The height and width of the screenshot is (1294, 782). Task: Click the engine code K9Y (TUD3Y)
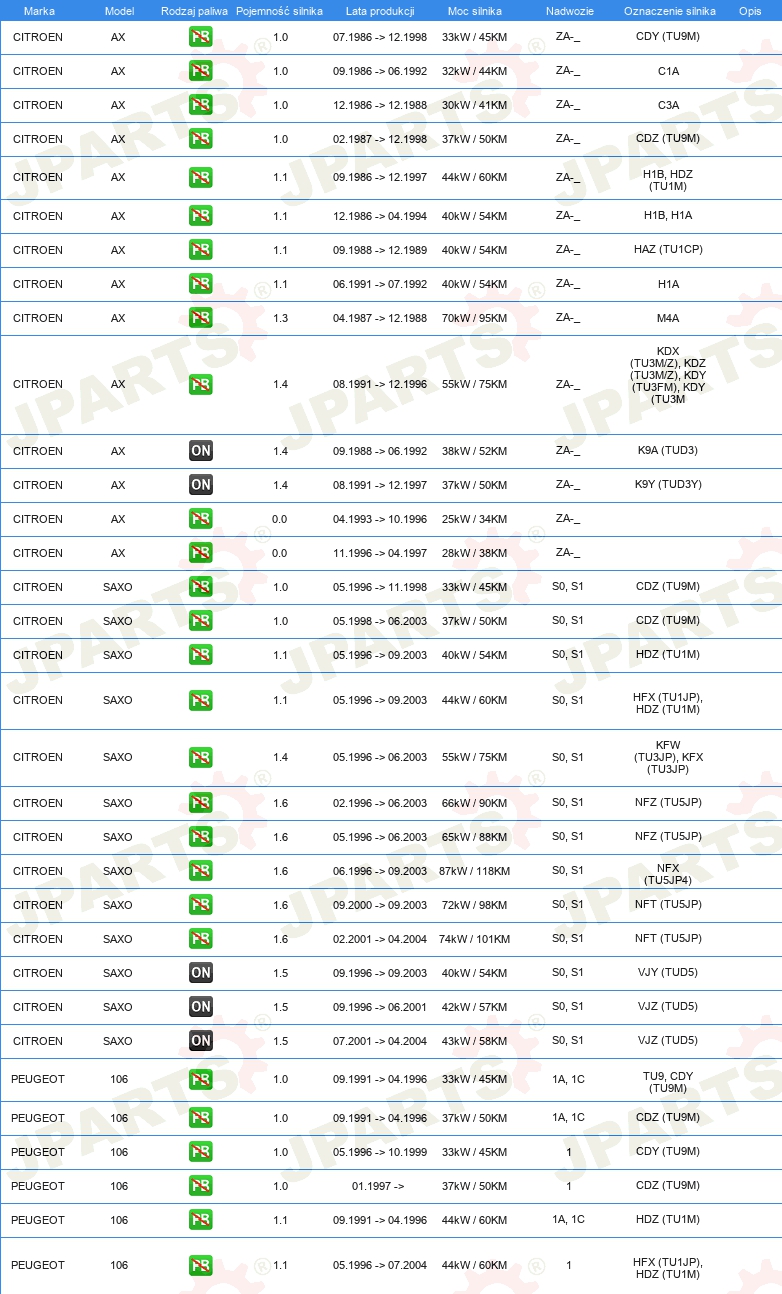point(668,485)
